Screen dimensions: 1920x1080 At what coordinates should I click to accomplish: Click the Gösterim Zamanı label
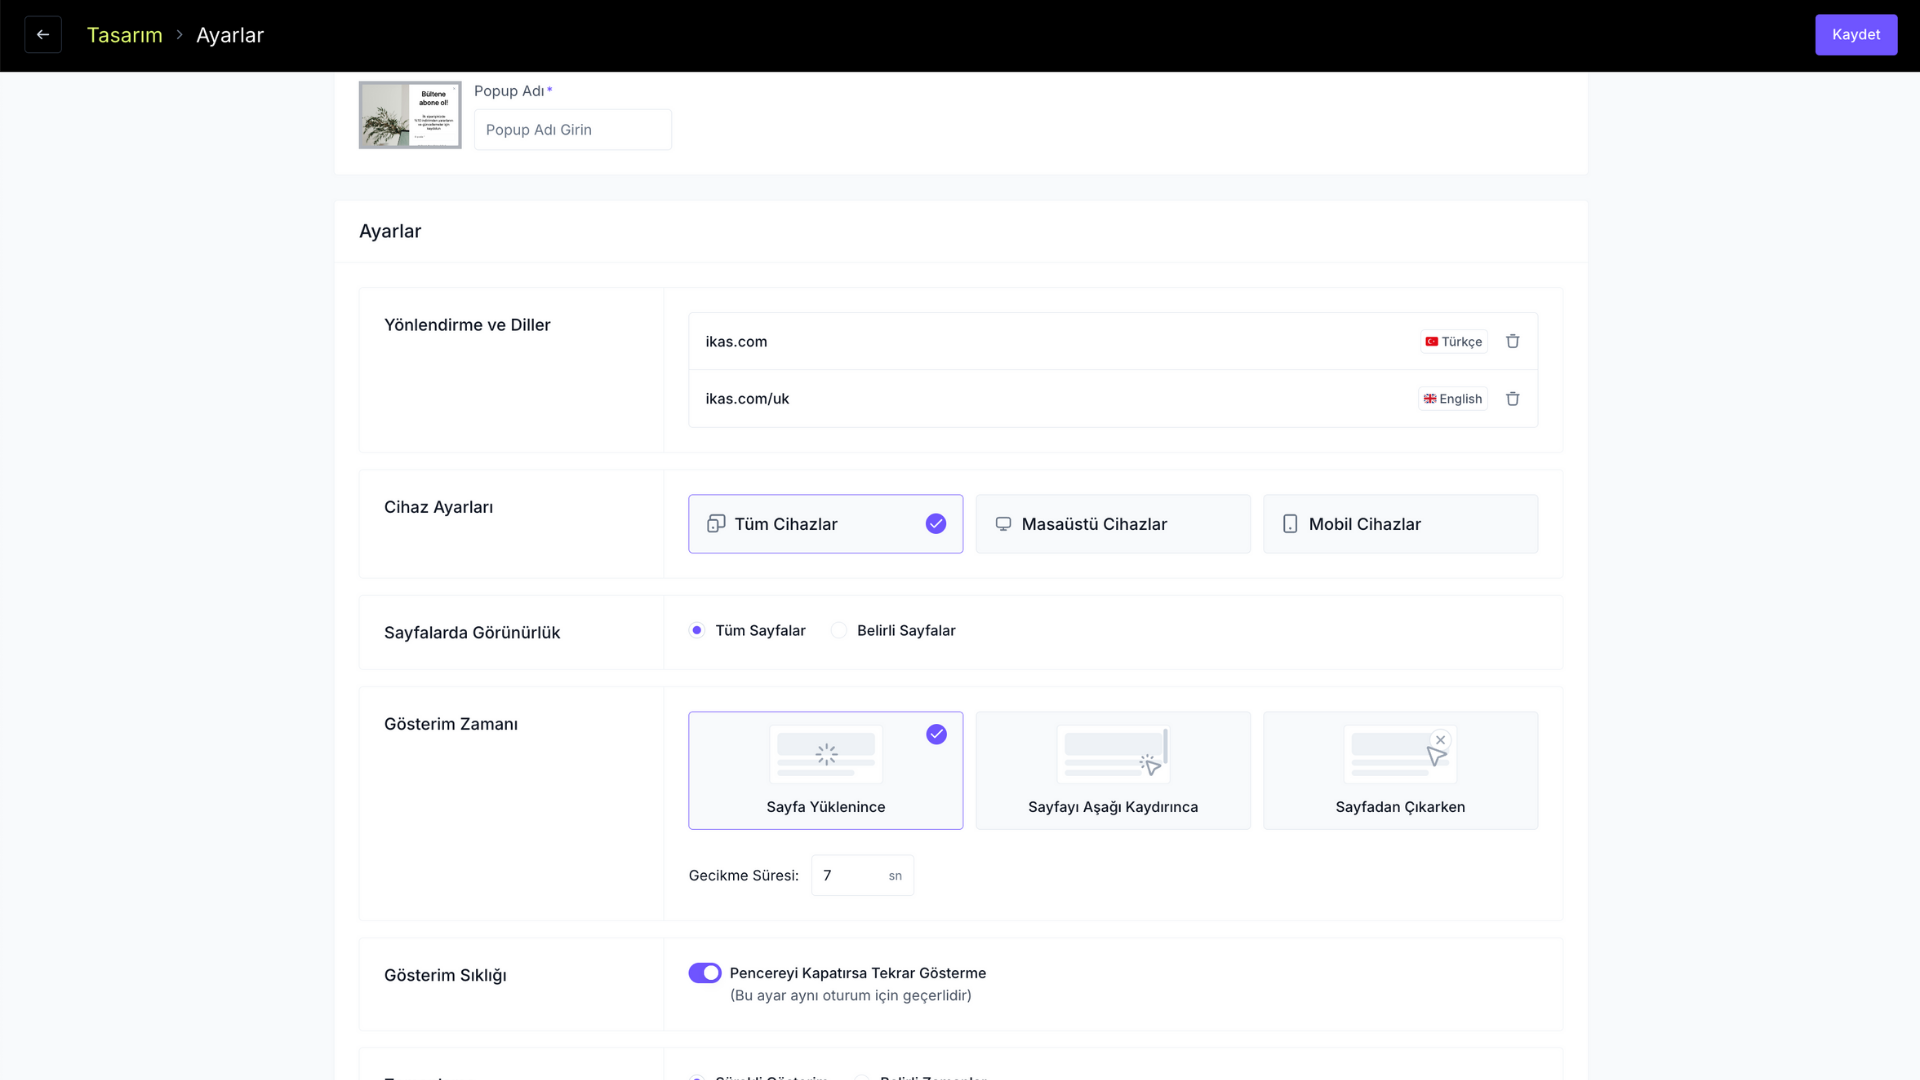pos(451,724)
